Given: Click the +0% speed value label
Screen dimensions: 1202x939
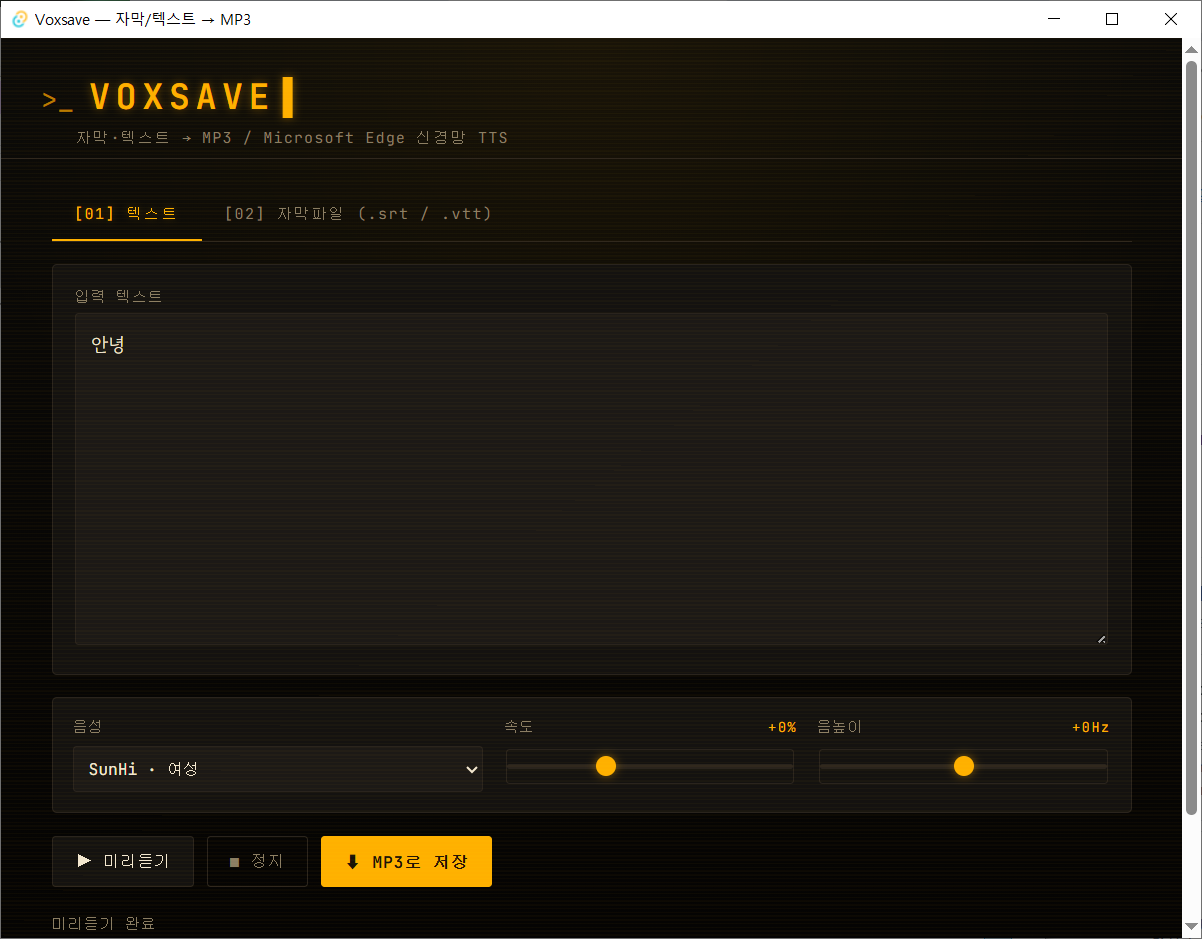Looking at the screenshot, I should pyautogui.click(x=782, y=727).
